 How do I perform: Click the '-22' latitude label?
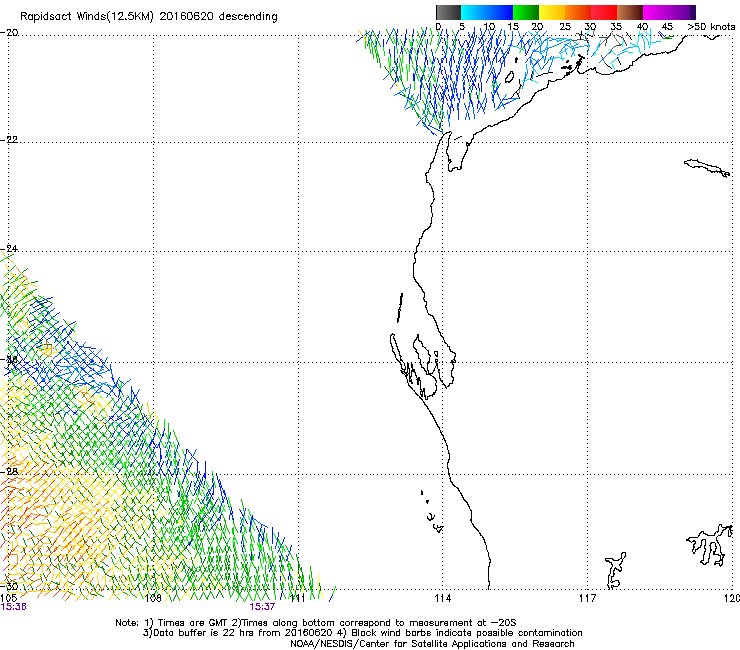(9, 140)
